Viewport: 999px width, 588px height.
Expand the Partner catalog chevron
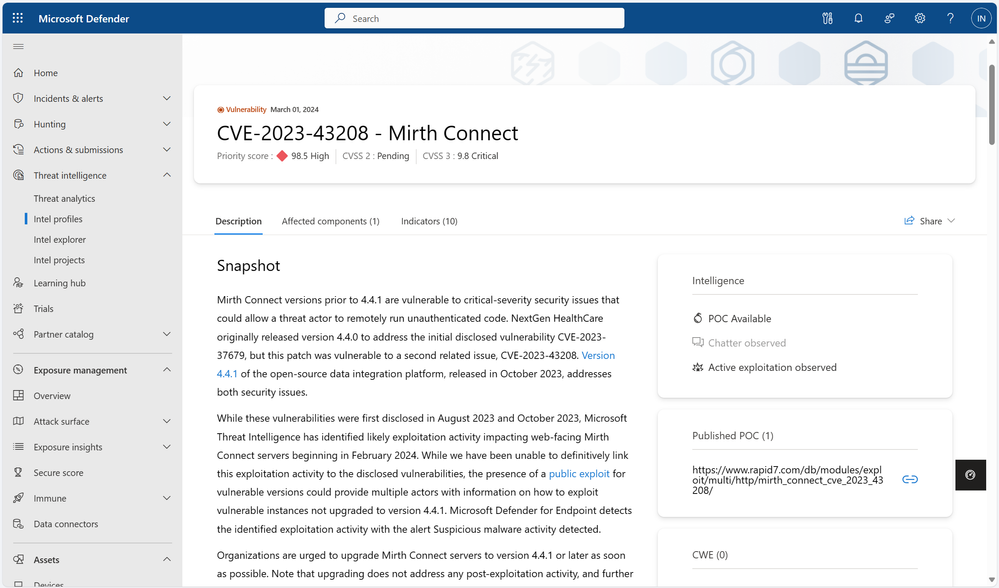(x=167, y=334)
